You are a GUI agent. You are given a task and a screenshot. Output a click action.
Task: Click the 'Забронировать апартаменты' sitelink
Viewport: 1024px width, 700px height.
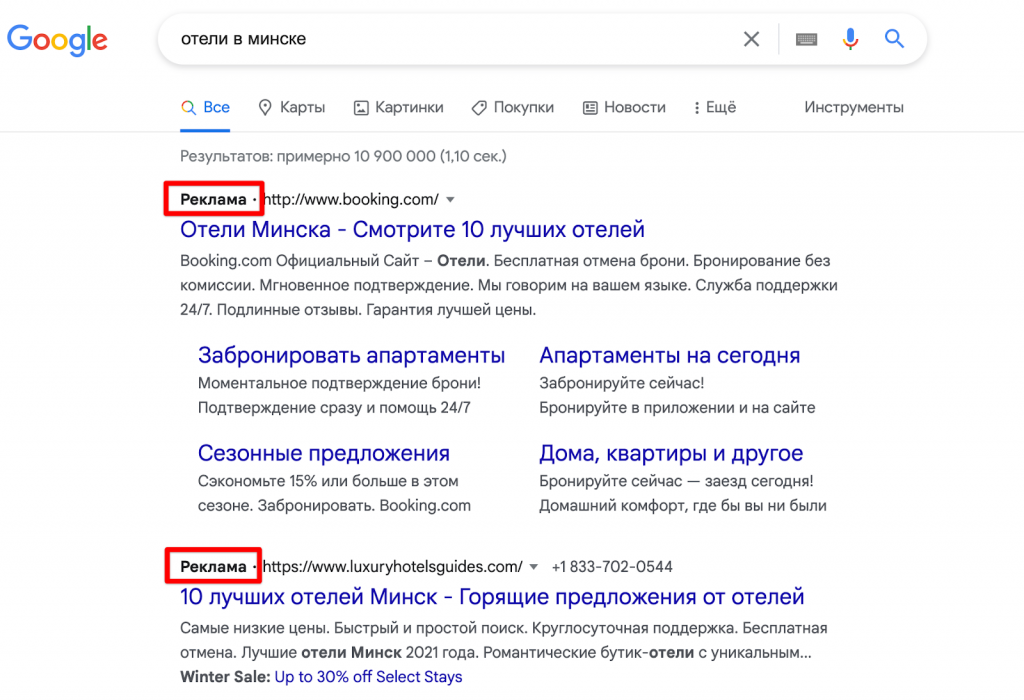click(351, 355)
